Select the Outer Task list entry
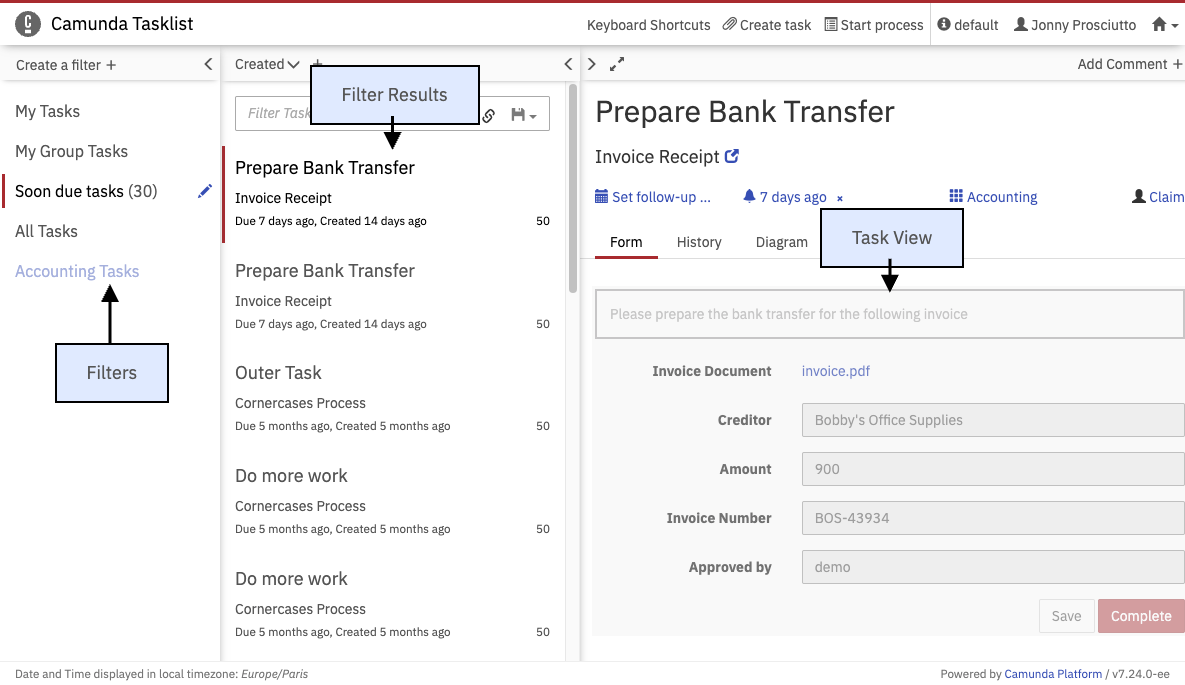 (x=278, y=373)
